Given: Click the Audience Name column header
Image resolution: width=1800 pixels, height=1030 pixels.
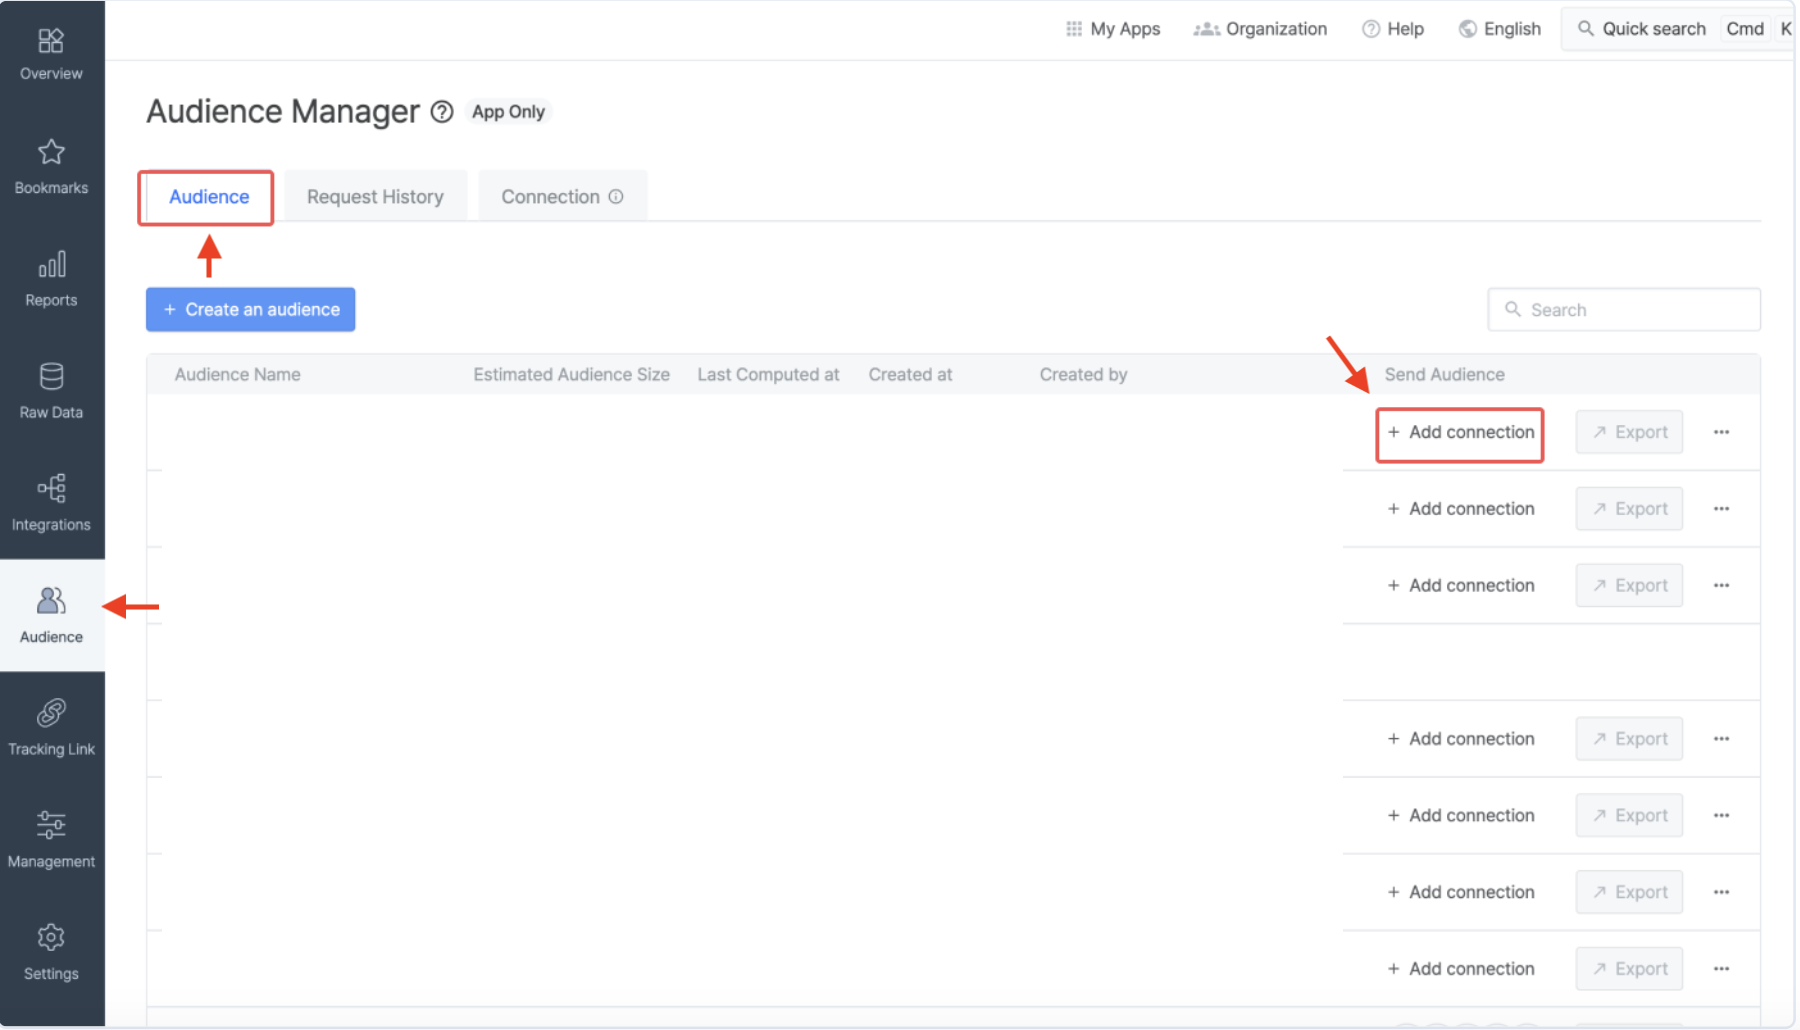Looking at the screenshot, I should tap(238, 375).
